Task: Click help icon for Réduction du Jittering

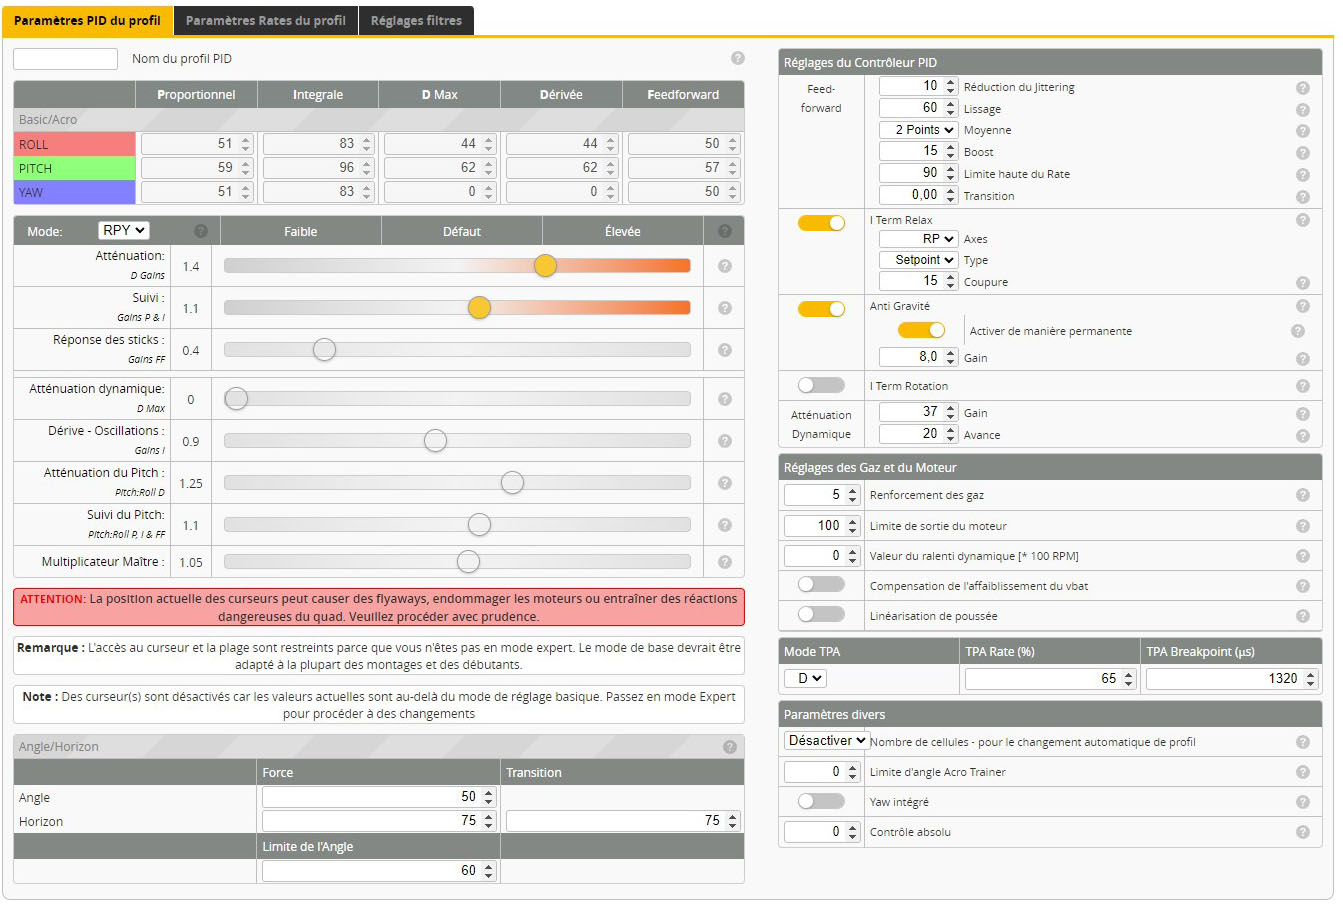Action: [x=1302, y=88]
